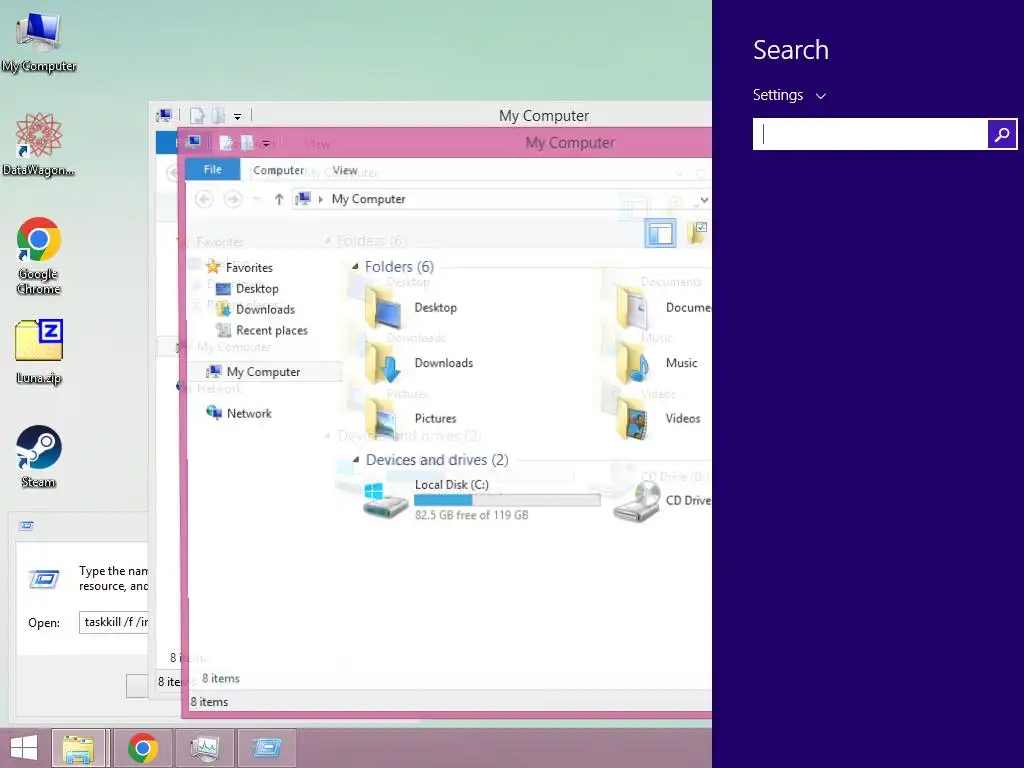
Task: Launch Google Chrome from desktop
Action: (x=39, y=256)
